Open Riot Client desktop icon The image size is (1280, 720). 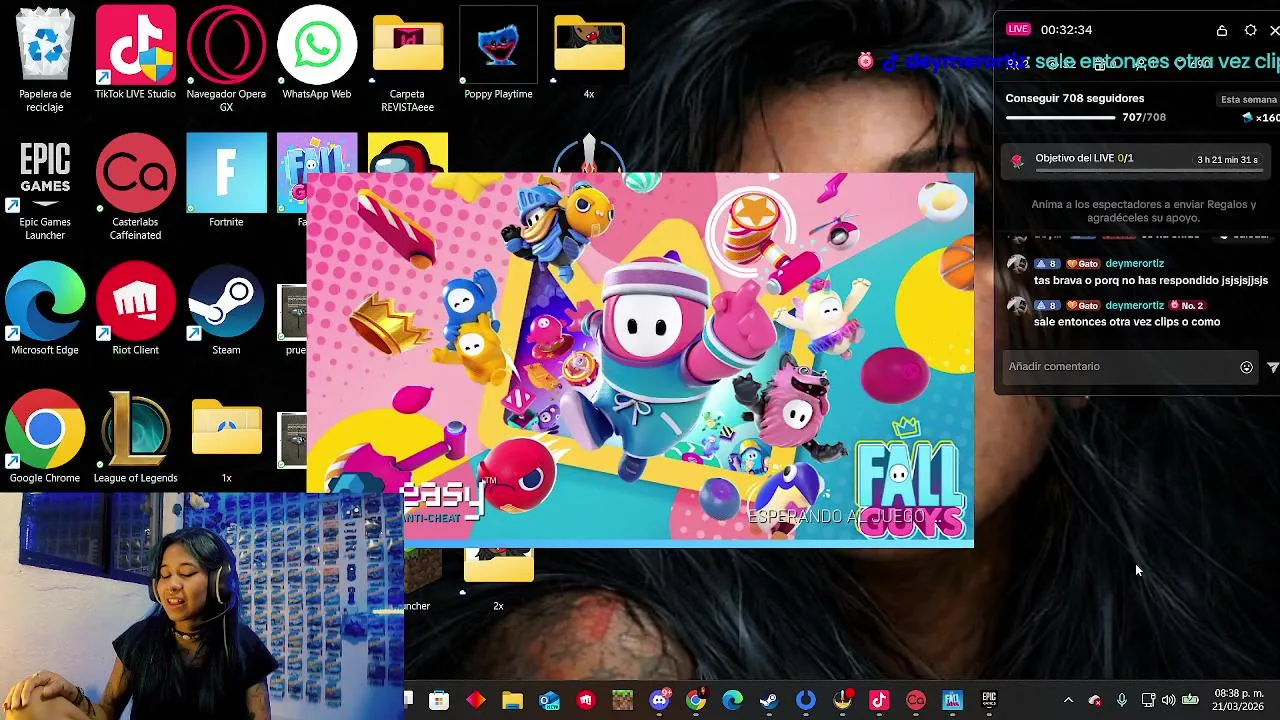pos(135,308)
